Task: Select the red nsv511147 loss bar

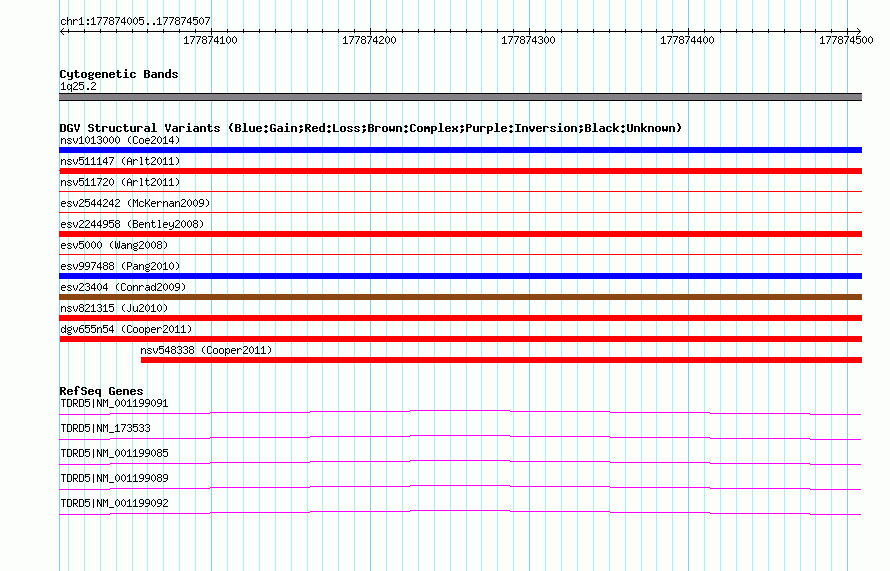Action: (x=460, y=171)
